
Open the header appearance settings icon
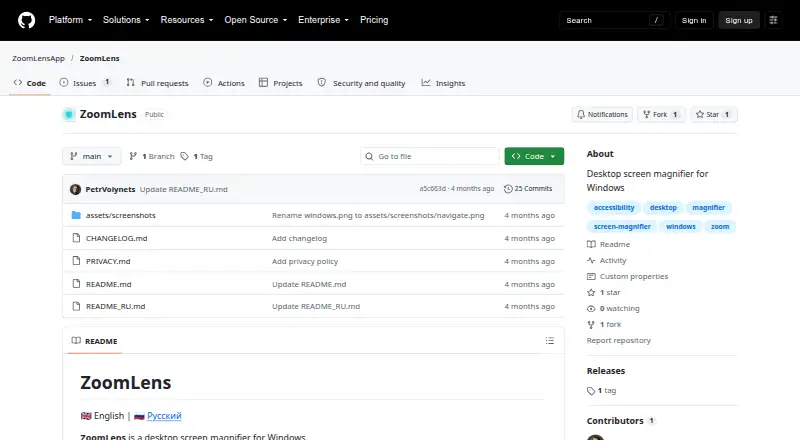[x=773, y=20]
